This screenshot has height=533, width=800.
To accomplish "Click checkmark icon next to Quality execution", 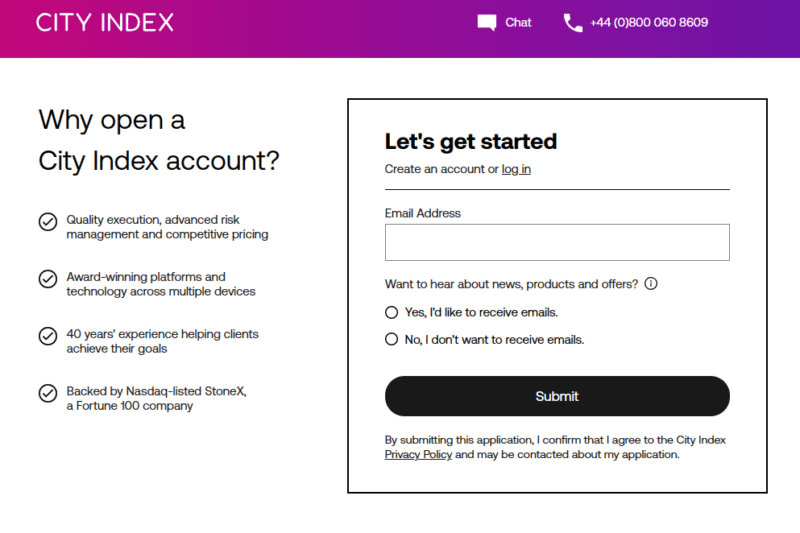I will click(x=47, y=222).
